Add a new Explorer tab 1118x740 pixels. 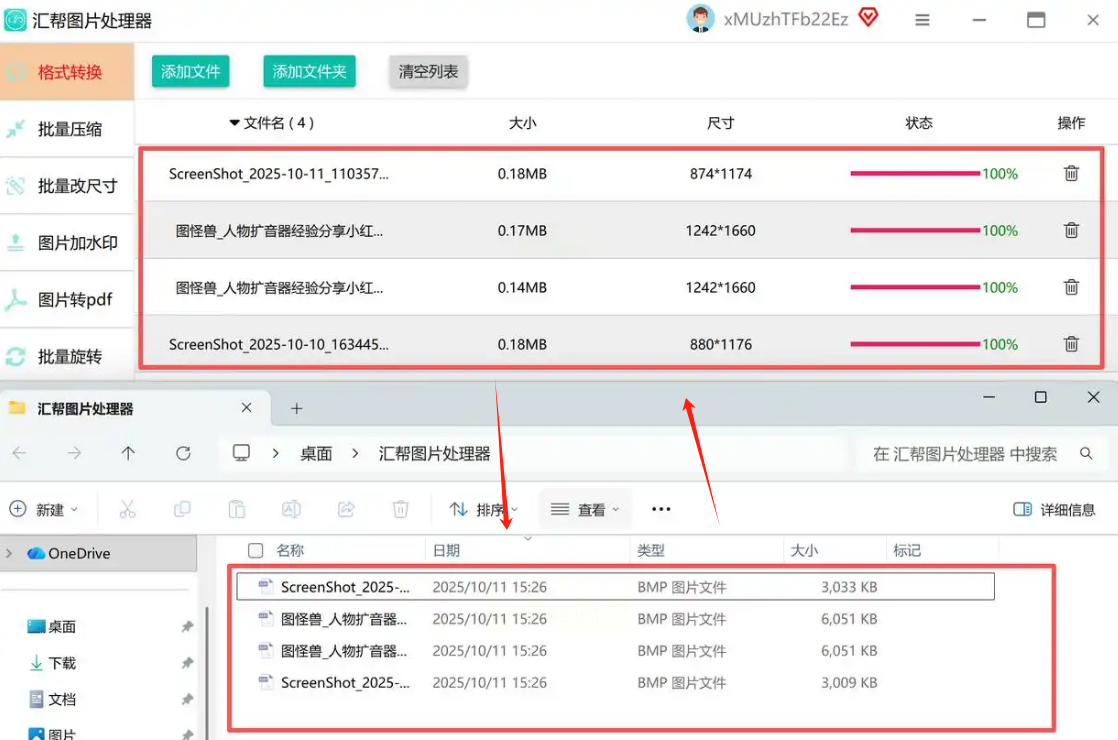click(x=297, y=408)
